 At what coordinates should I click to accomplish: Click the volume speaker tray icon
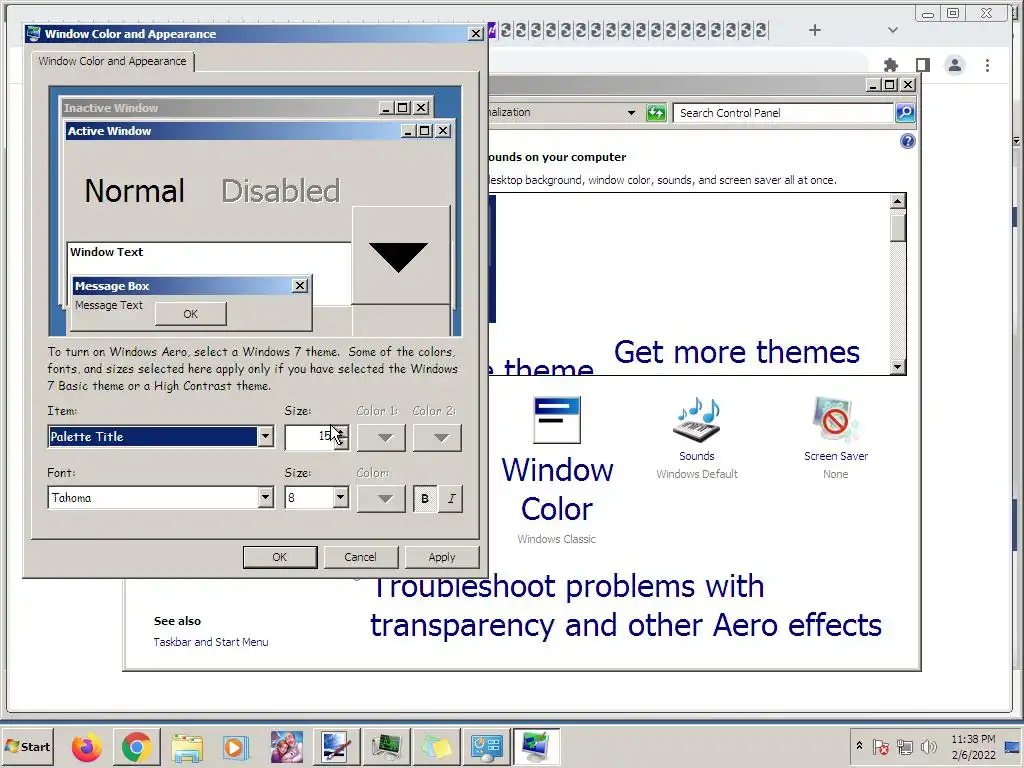(x=928, y=746)
